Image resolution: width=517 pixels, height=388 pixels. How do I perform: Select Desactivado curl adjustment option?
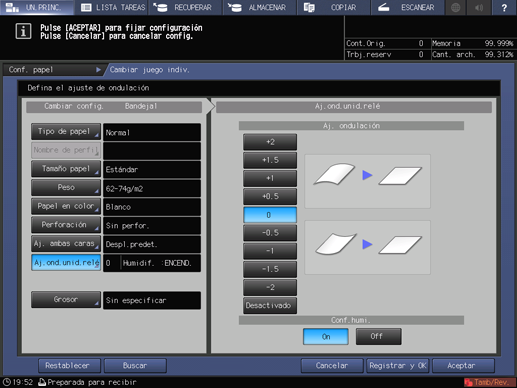tap(270, 306)
